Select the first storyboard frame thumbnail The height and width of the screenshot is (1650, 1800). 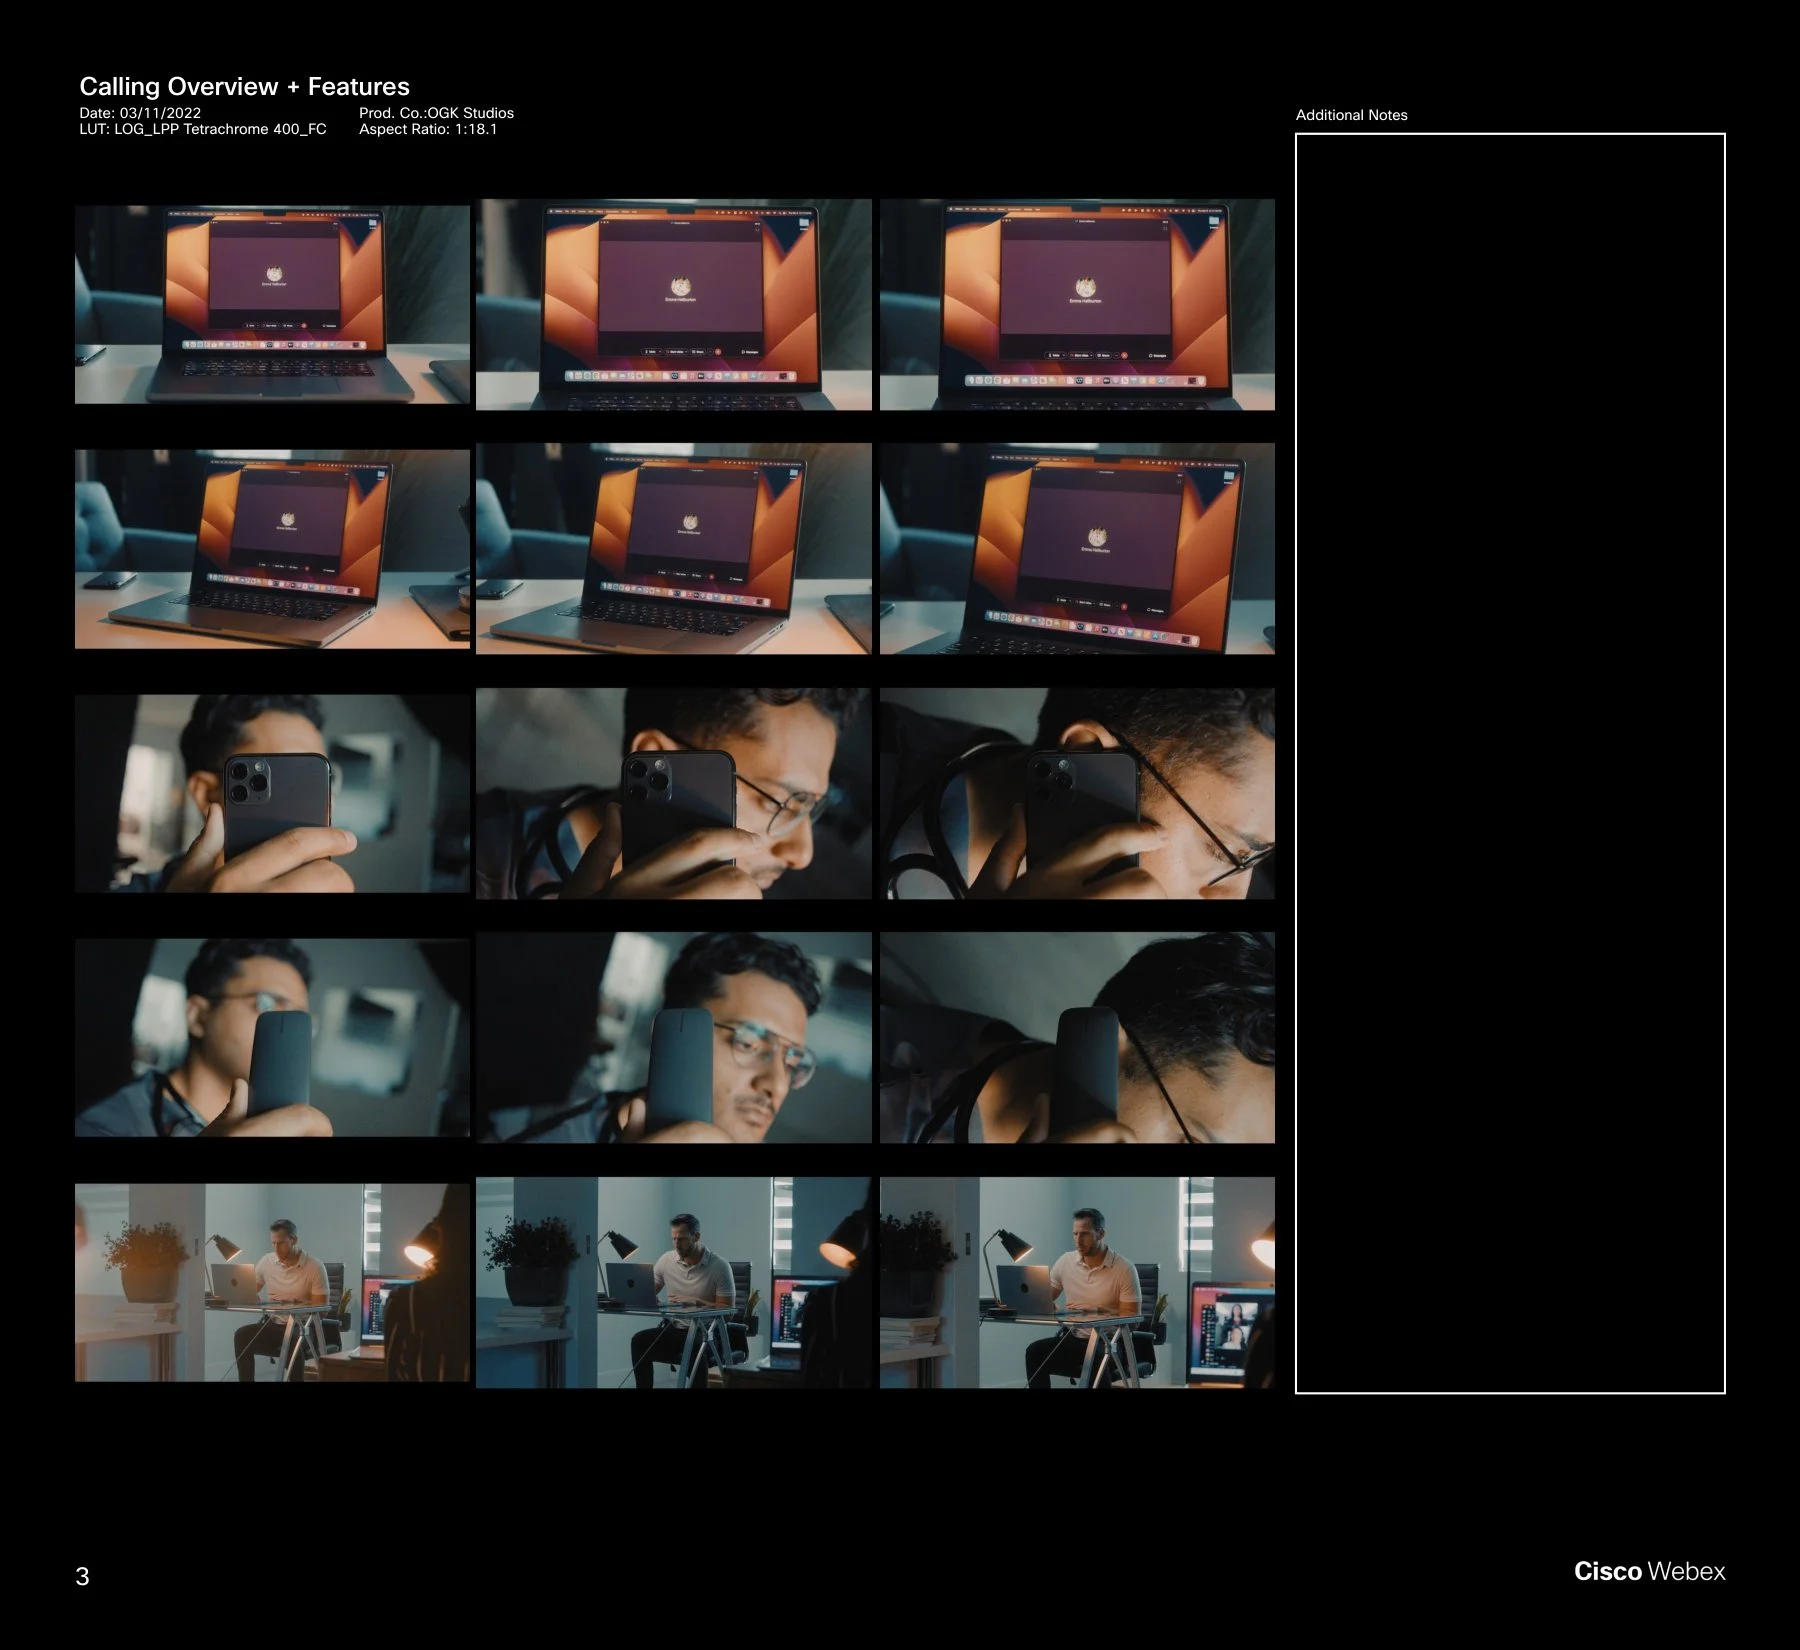coord(270,305)
